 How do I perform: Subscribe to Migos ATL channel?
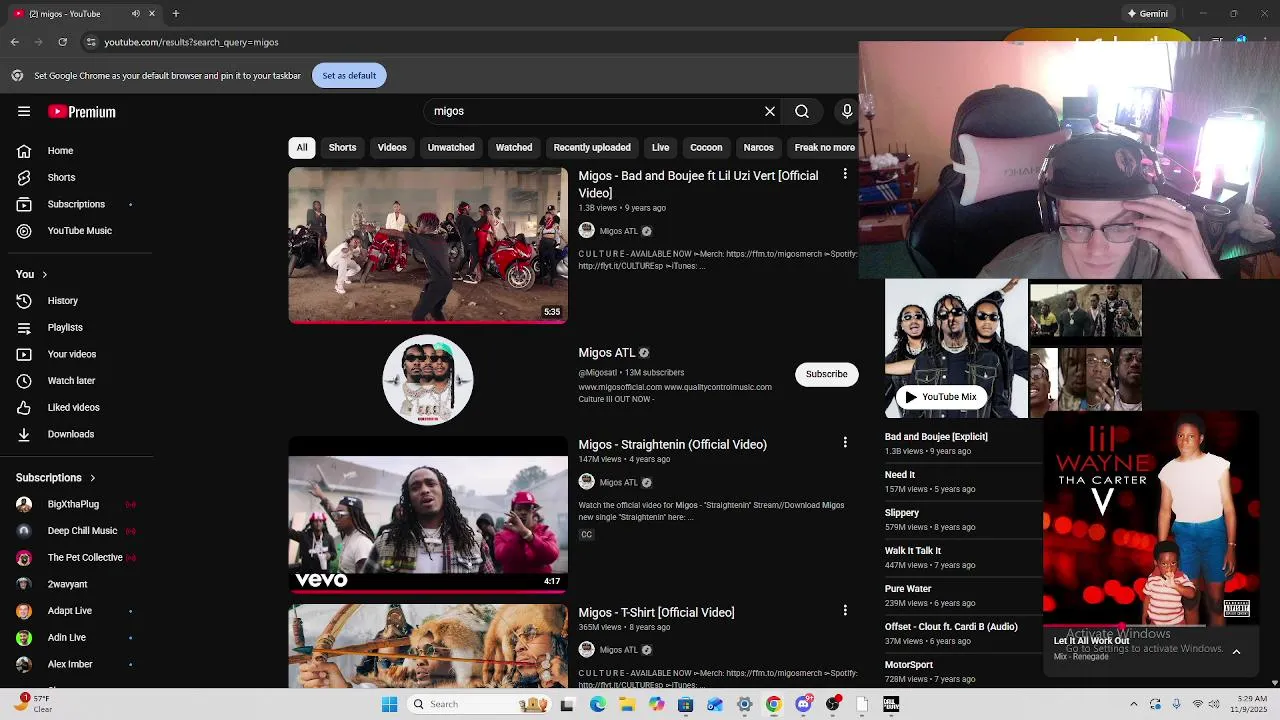(827, 374)
